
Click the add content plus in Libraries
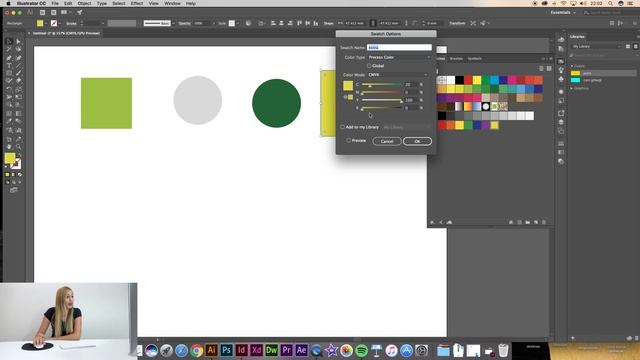pyautogui.click(x=573, y=338)
